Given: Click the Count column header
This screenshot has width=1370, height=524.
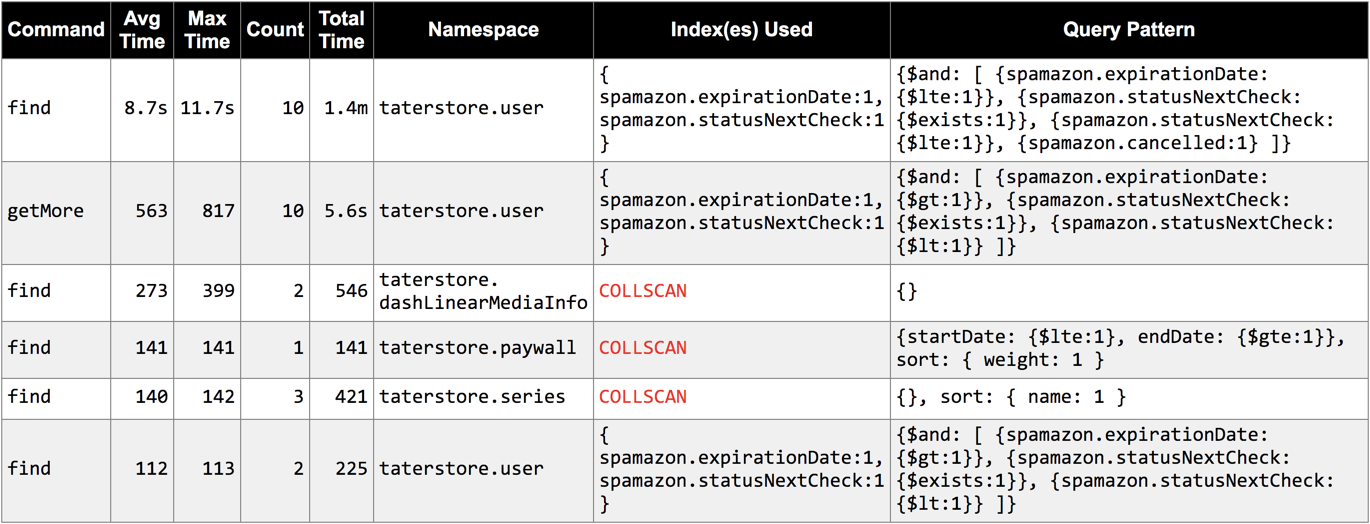Looking at the screenshot, I should (x=275, y=30).
